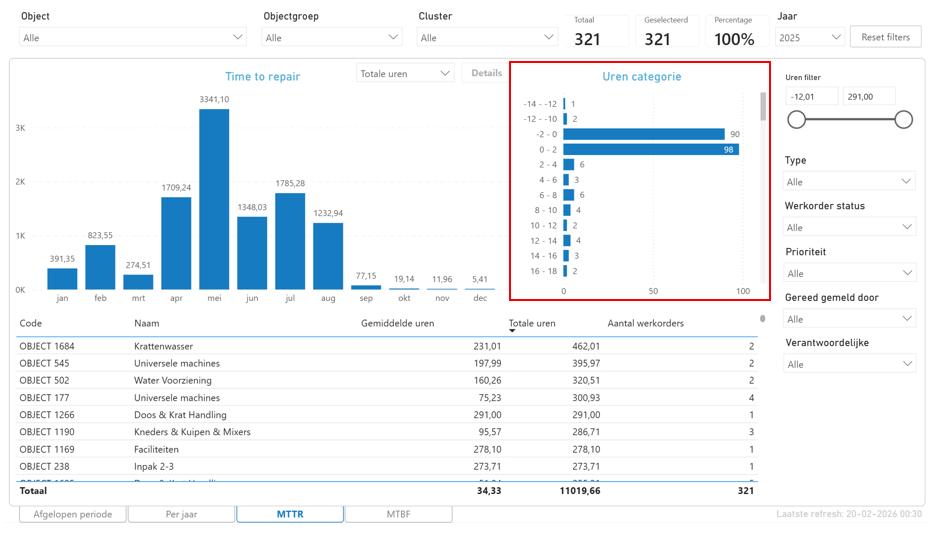Switch to the MTBF tab
This screenshot has height=533, width=936.
398,514
